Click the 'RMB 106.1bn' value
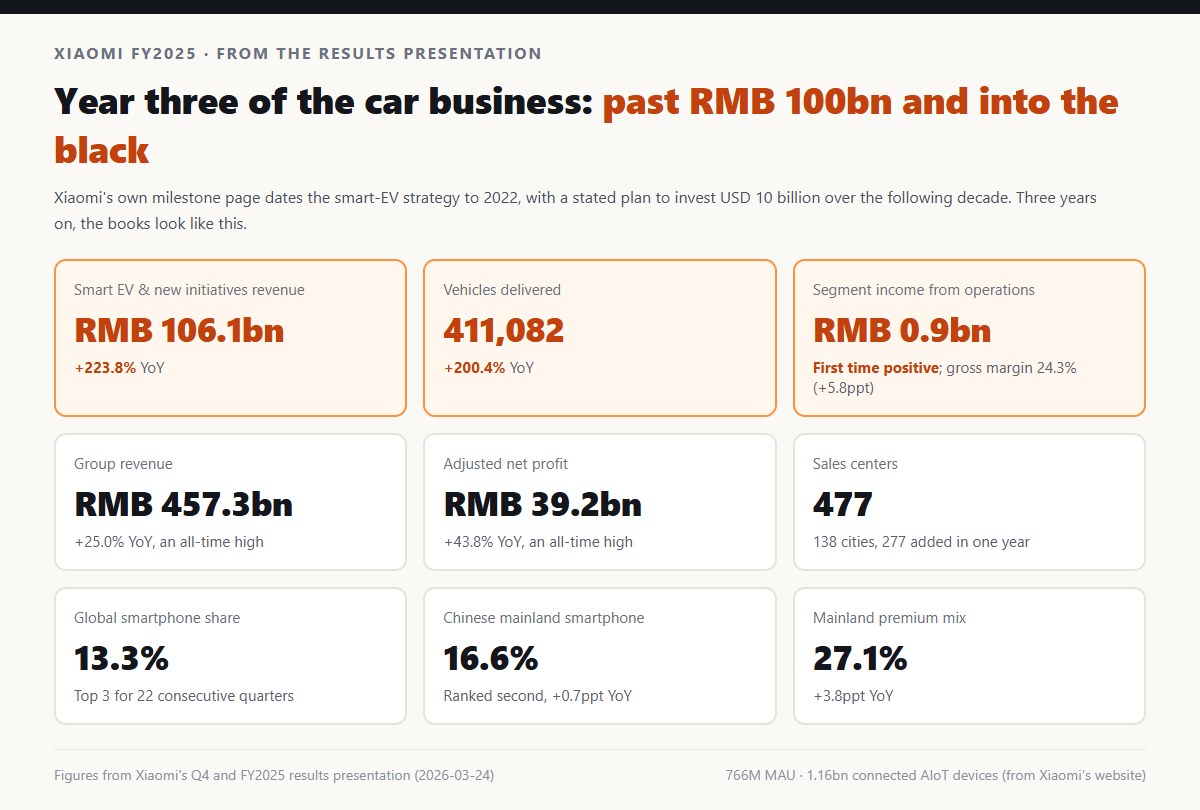 [179, 330]
